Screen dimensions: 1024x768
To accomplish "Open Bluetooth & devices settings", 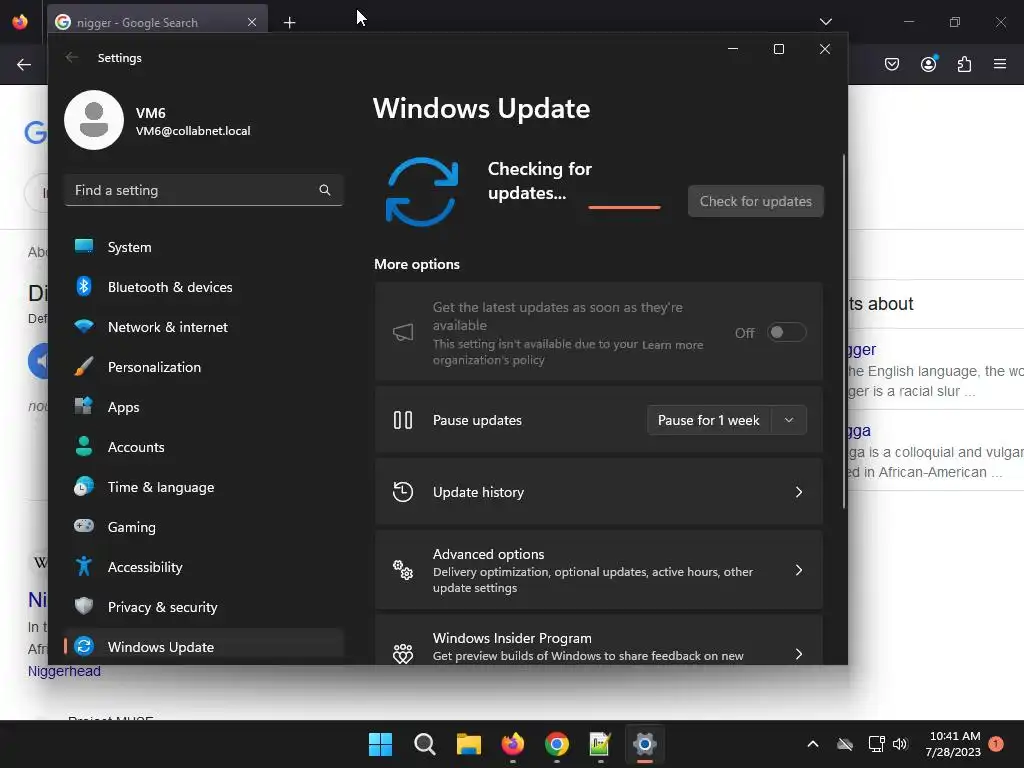I will click(x=204, y=287).
